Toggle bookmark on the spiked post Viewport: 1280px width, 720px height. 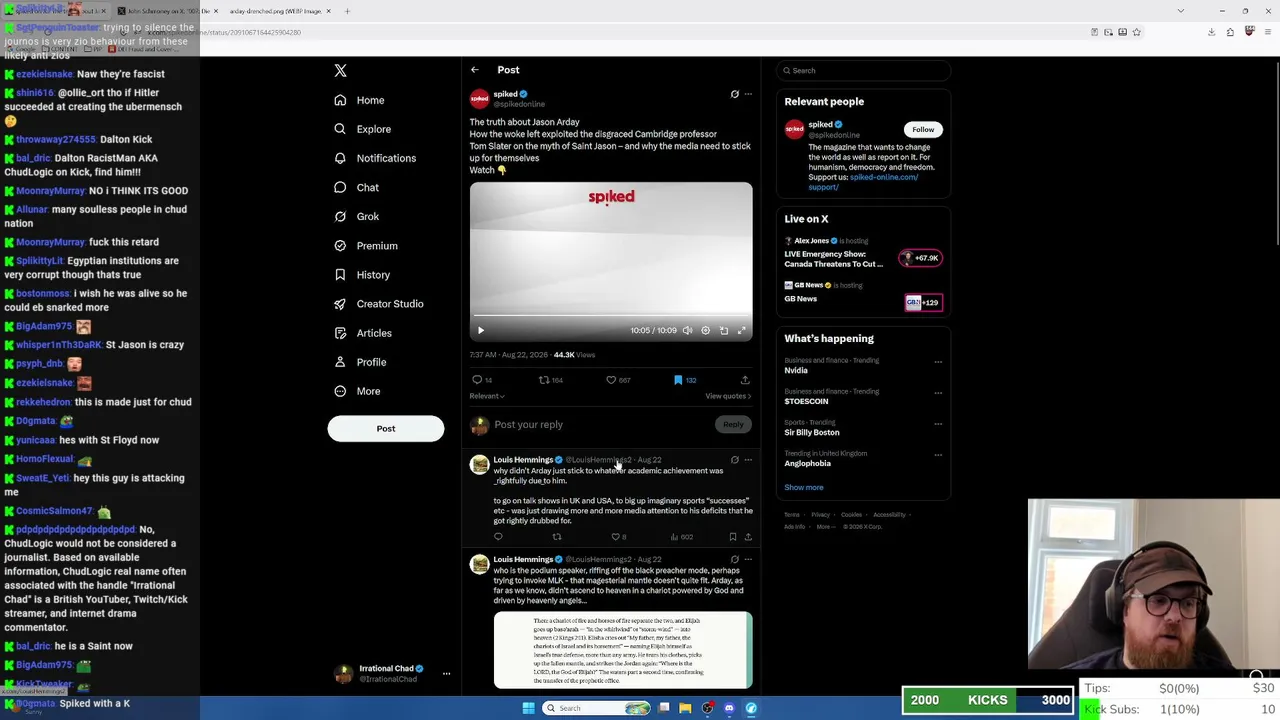pyautogui.click(x=678, y=380)
